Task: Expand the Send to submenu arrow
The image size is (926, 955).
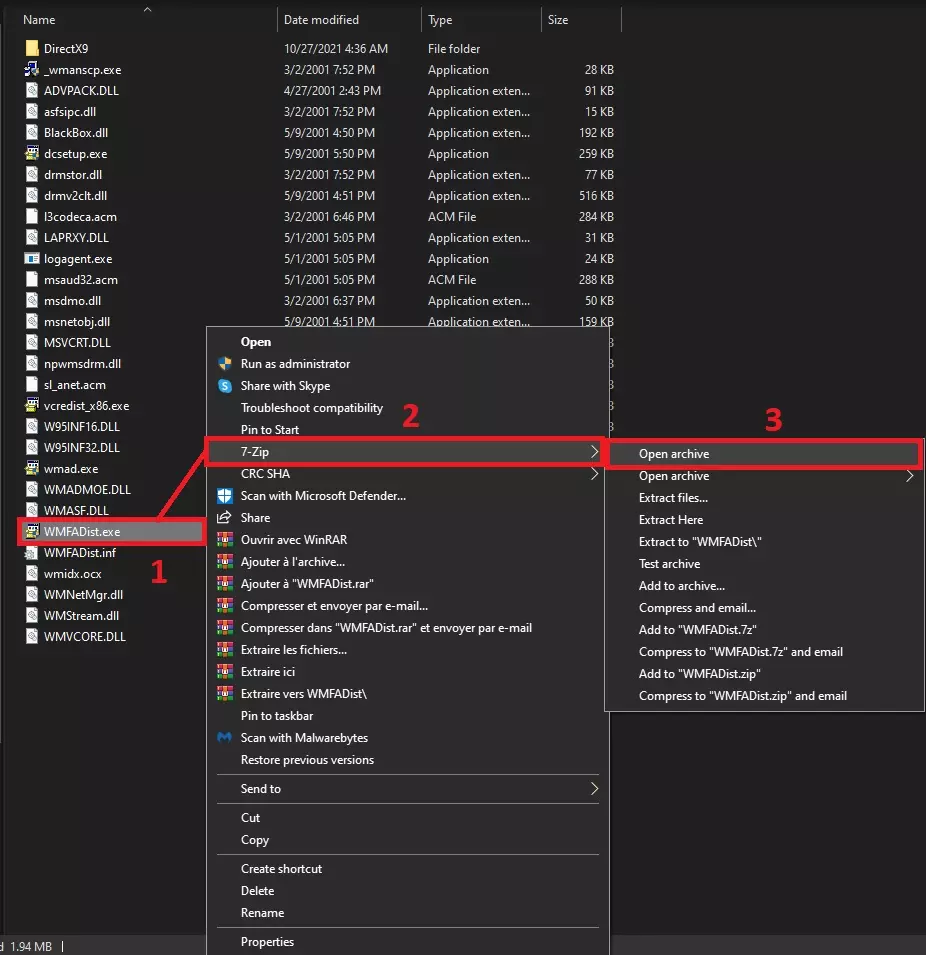Action: pyautogui.click(x=594, y=789)
